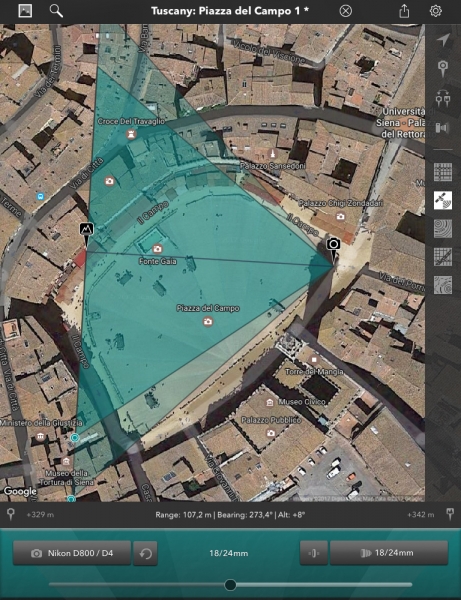Open the photo overlay image icon
Image resolution: width=461 pixels, height=600 pixels.
pyautogui.click(x=25, y=11)
